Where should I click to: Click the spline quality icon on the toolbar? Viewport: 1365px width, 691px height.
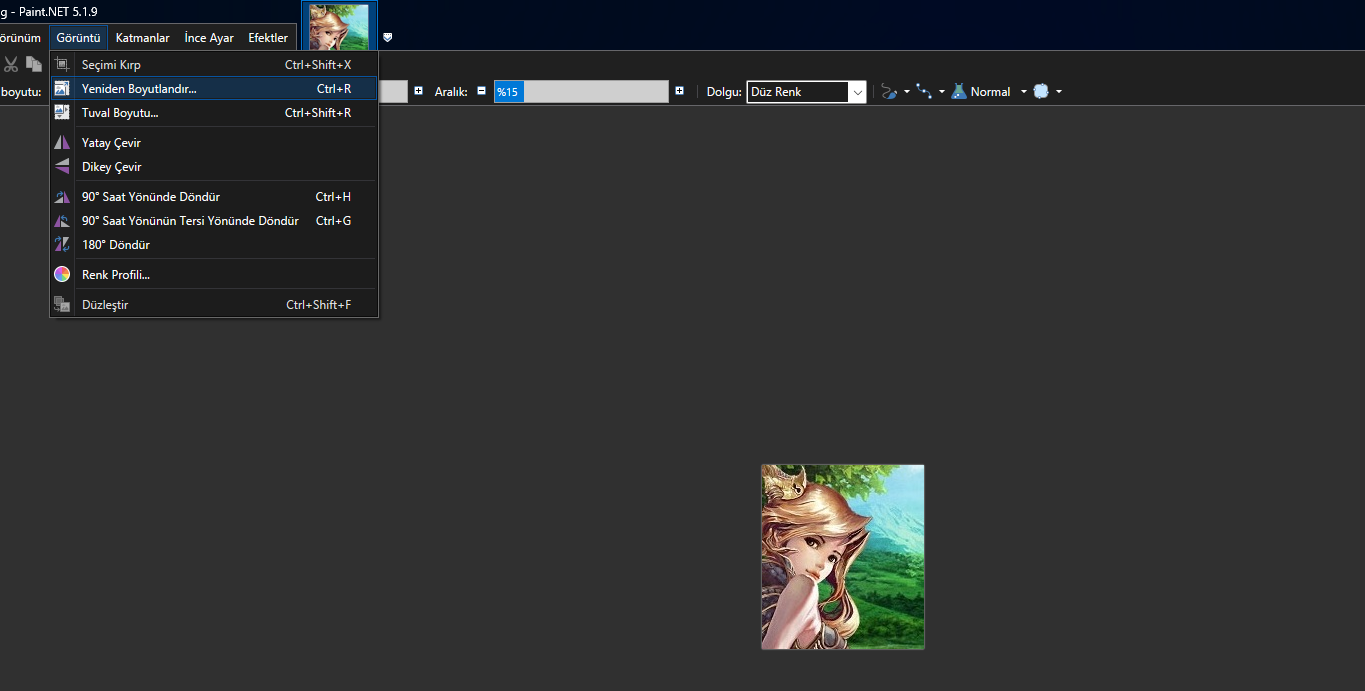click(924, 91)
